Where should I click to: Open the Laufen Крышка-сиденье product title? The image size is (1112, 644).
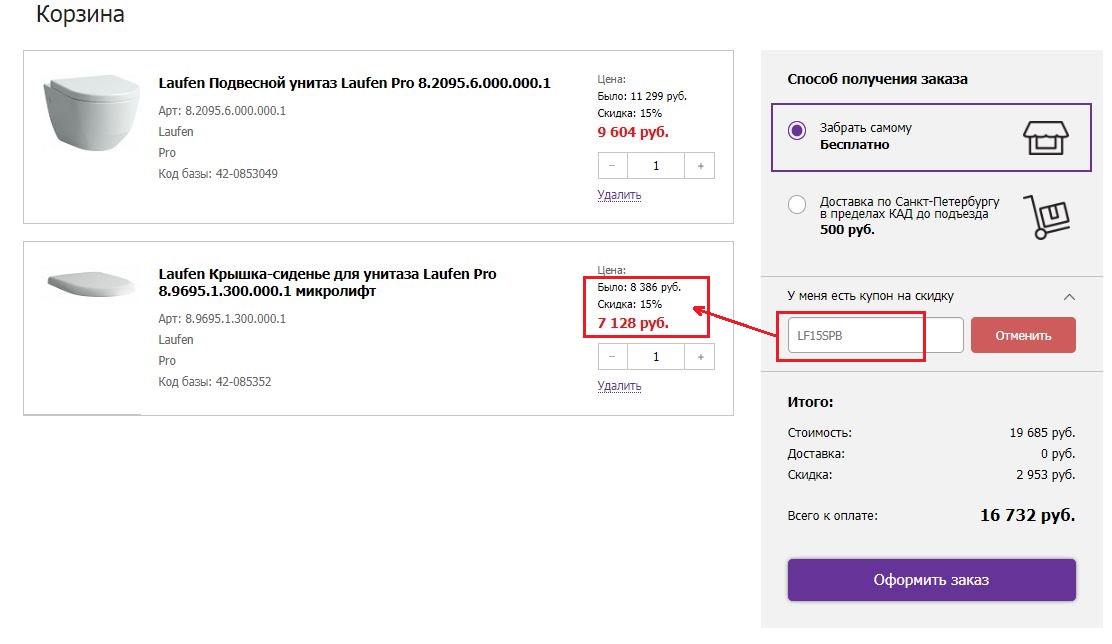point(327,282)
